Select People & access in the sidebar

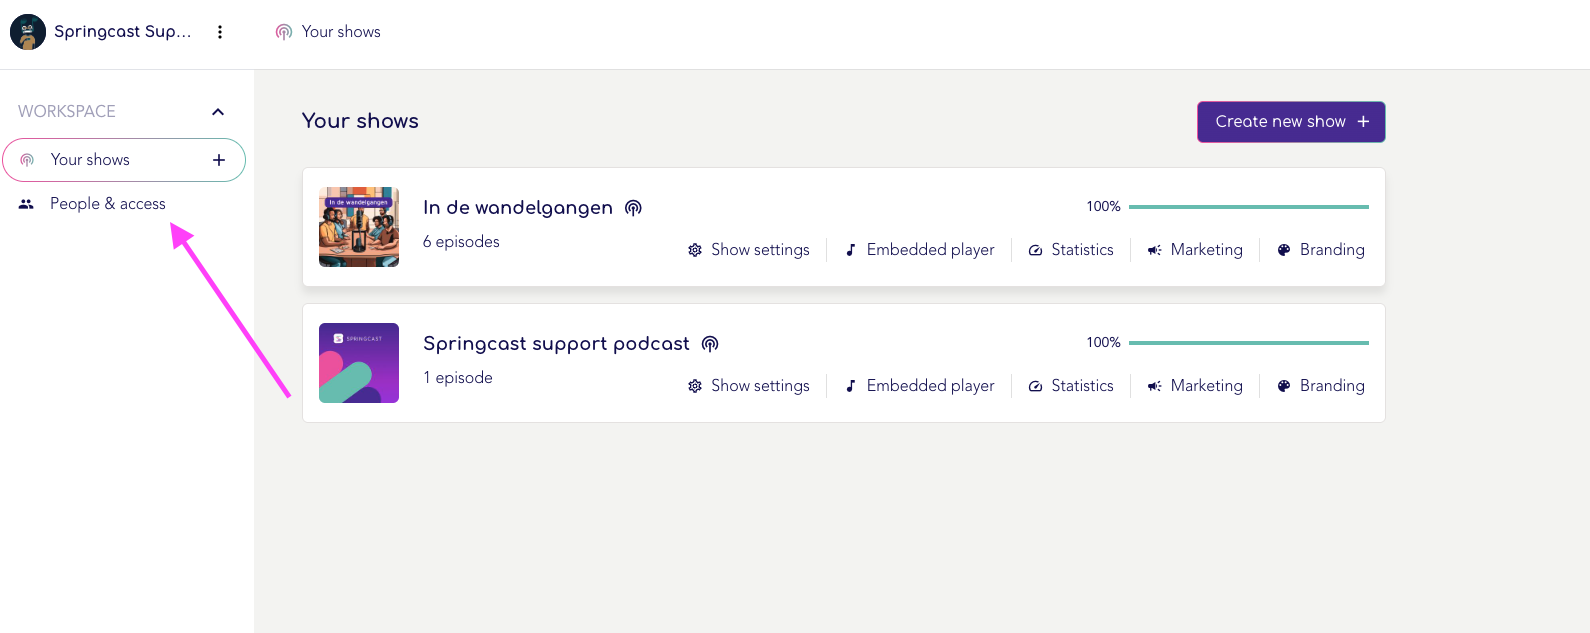pyautogui.click(x=108, y=204)
